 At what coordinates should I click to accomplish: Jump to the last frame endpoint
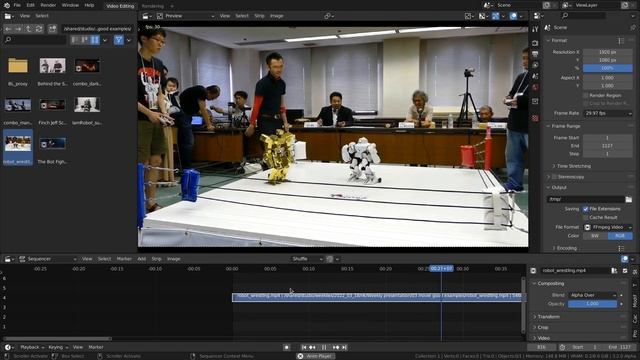(344, 347)
